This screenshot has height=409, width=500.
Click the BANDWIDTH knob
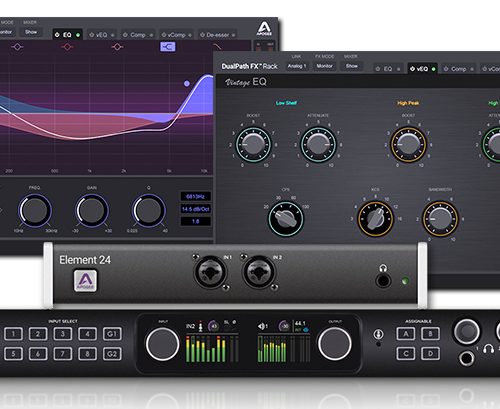pos(440,219)
